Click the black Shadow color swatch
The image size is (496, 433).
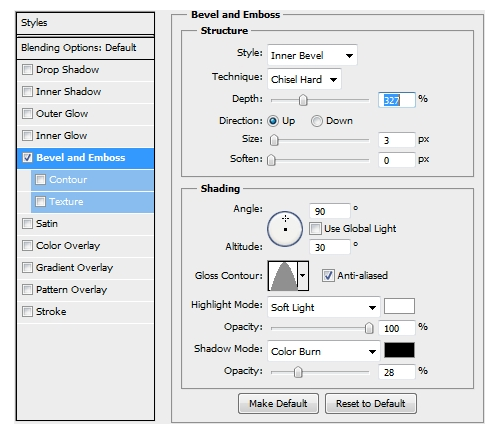399,350
